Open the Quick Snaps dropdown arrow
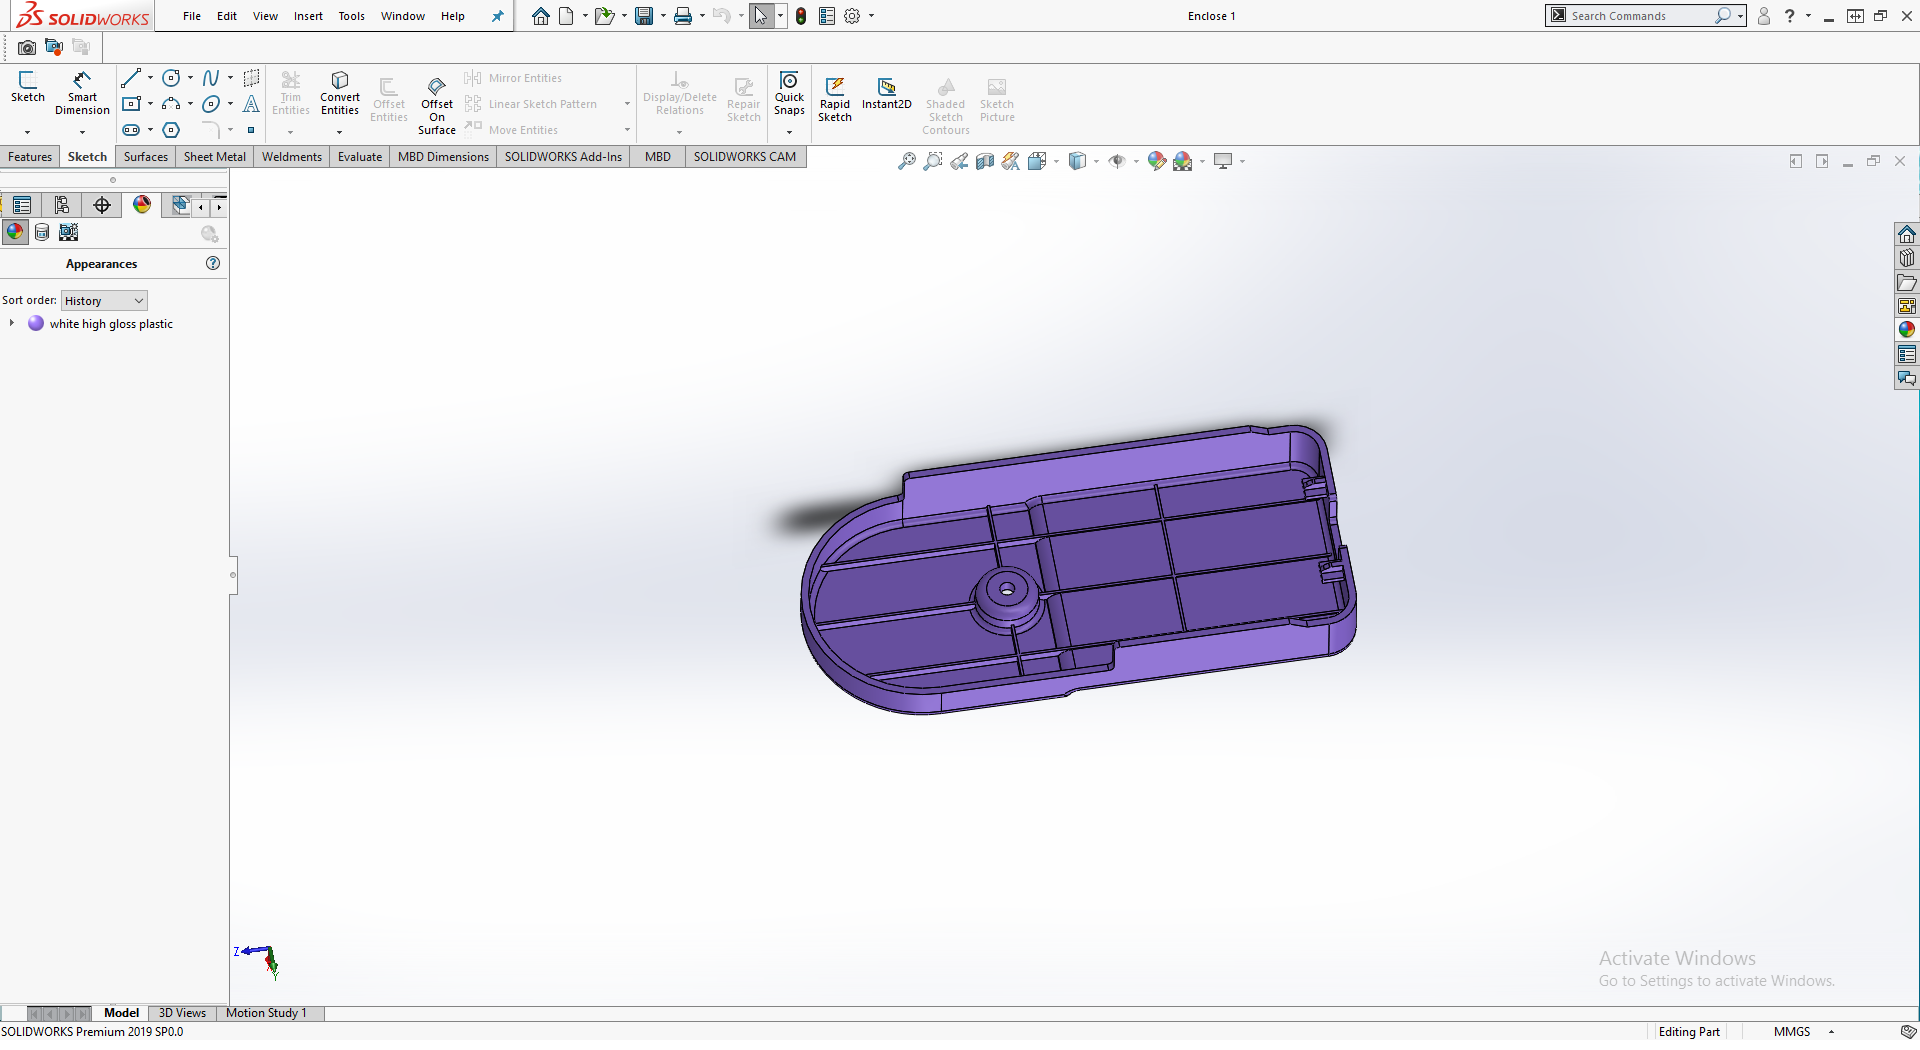The height and width of the screenshot is (1050, 1920). (789, 132)
